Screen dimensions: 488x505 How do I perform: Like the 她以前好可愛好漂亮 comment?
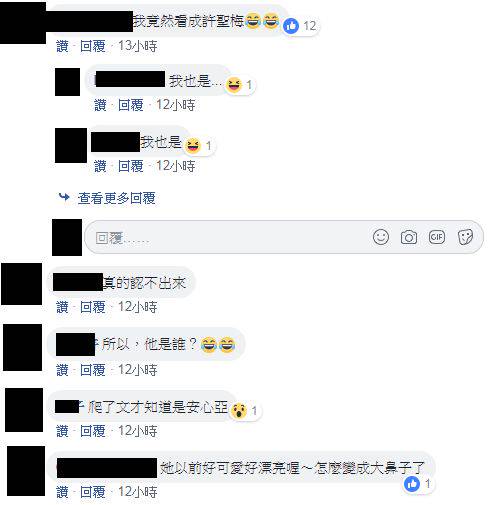tap(62, 492)
